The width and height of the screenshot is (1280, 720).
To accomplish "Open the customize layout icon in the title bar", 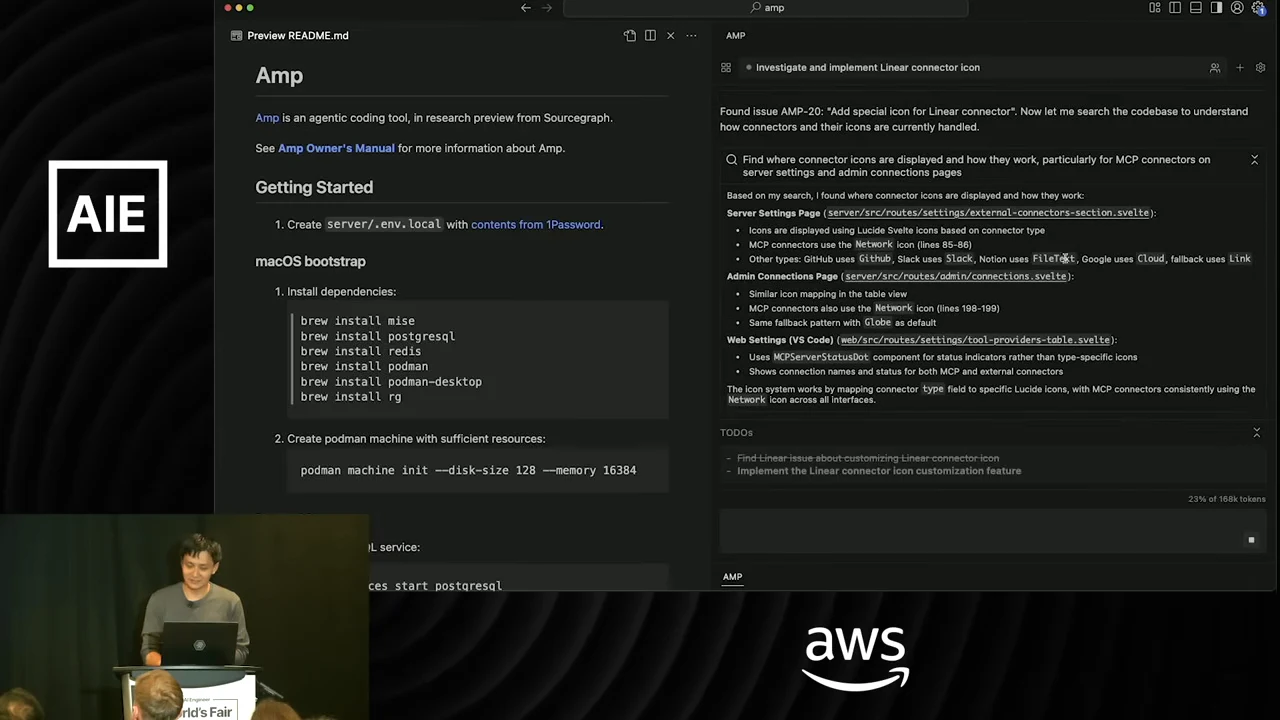I will 1155,8.
